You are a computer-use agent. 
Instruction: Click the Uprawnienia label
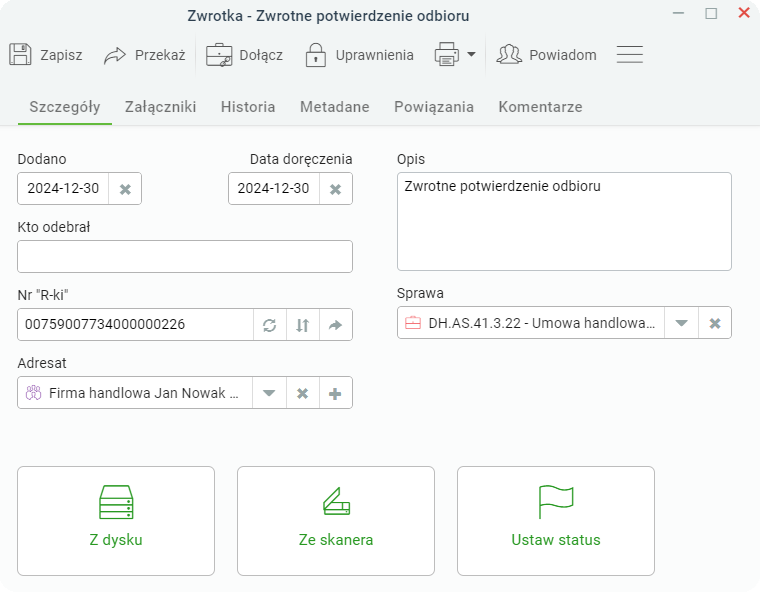coord(375,55)
